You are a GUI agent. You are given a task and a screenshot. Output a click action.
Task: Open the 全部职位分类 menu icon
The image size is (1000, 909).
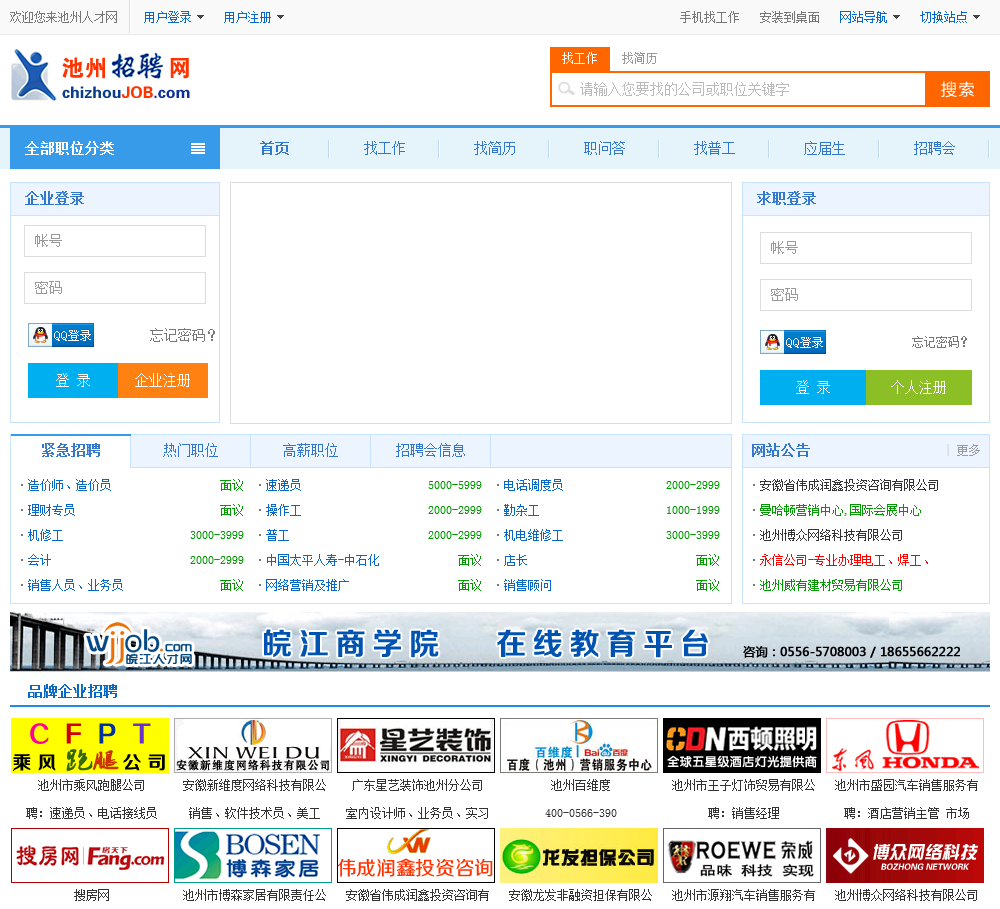coord(198,149)
